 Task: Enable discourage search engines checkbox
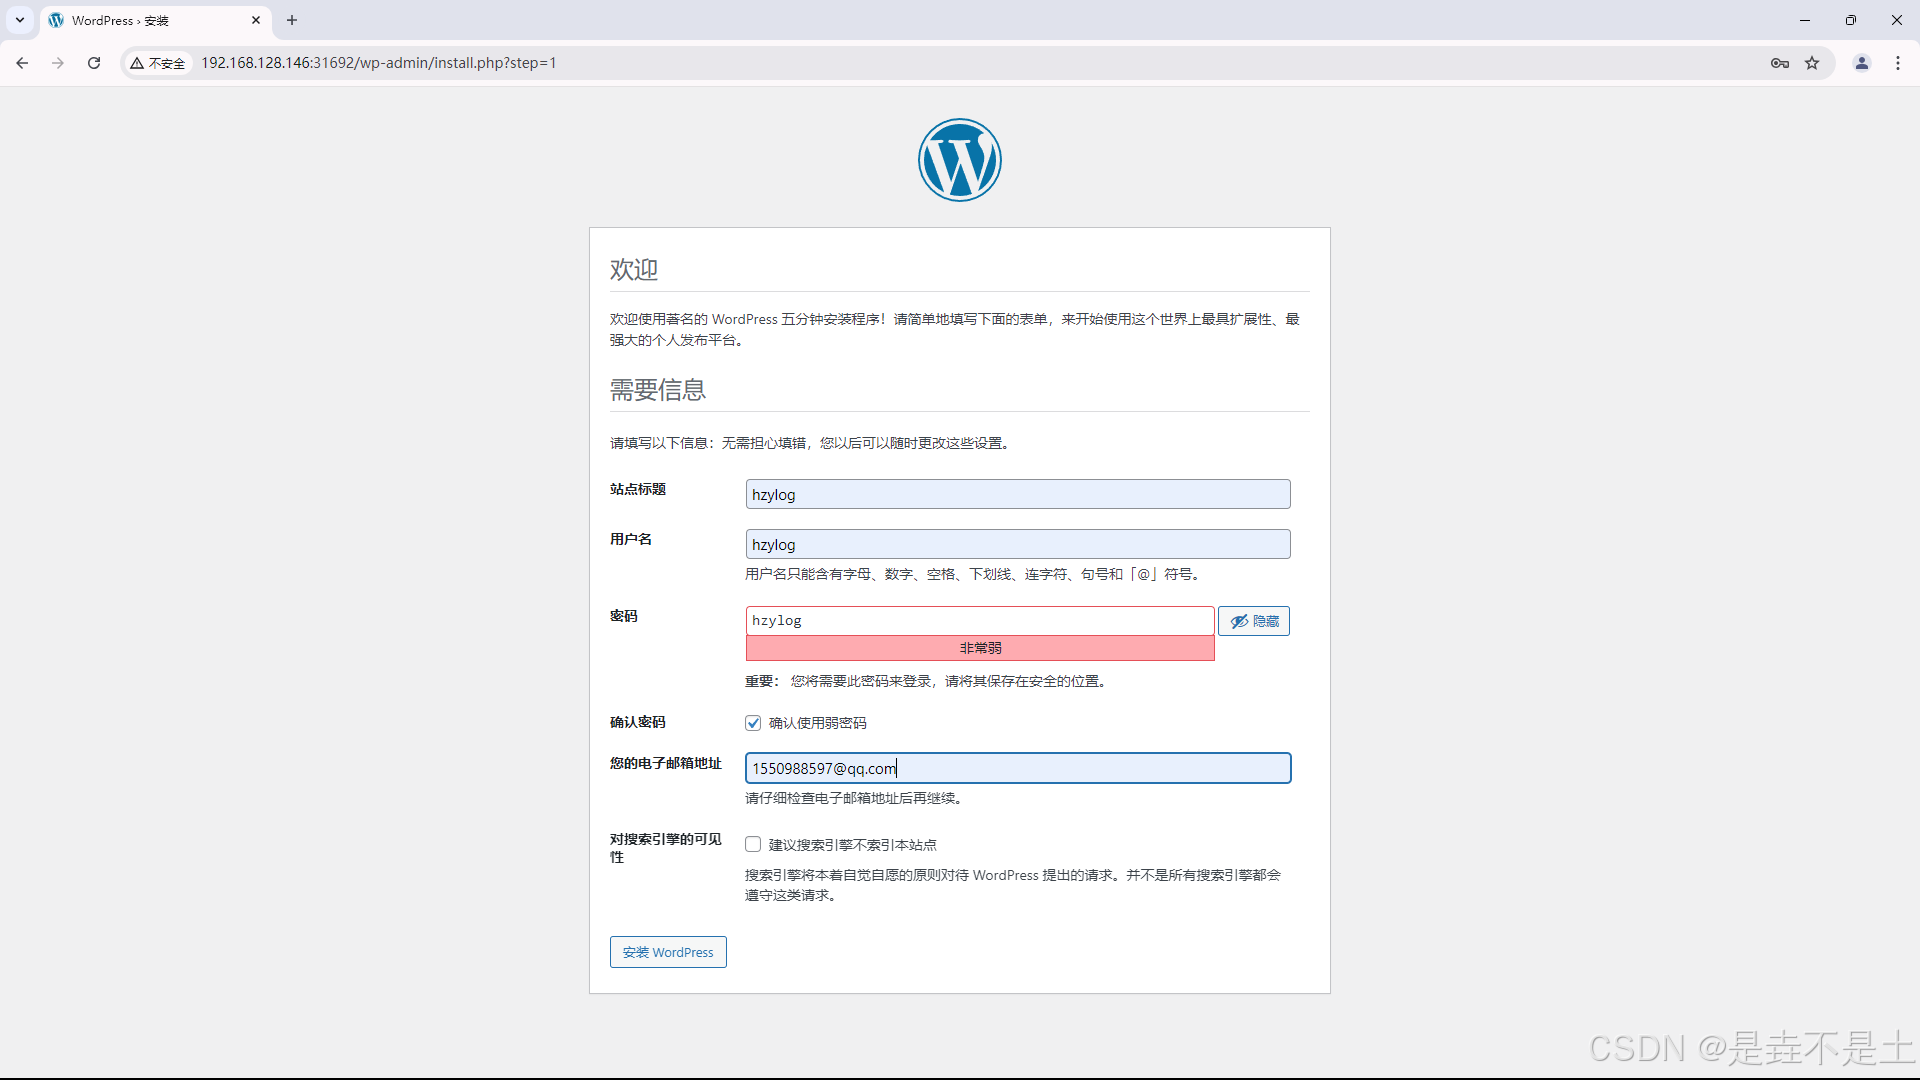(753, 845)
